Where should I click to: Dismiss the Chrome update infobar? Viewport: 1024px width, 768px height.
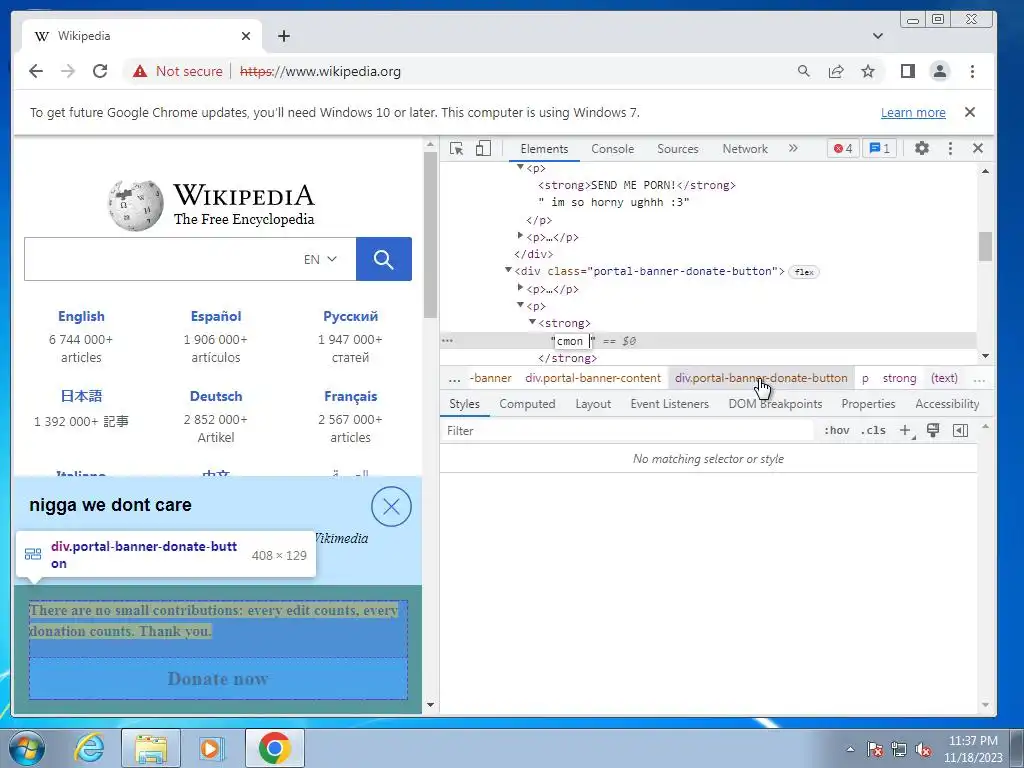tap(970, 112)
